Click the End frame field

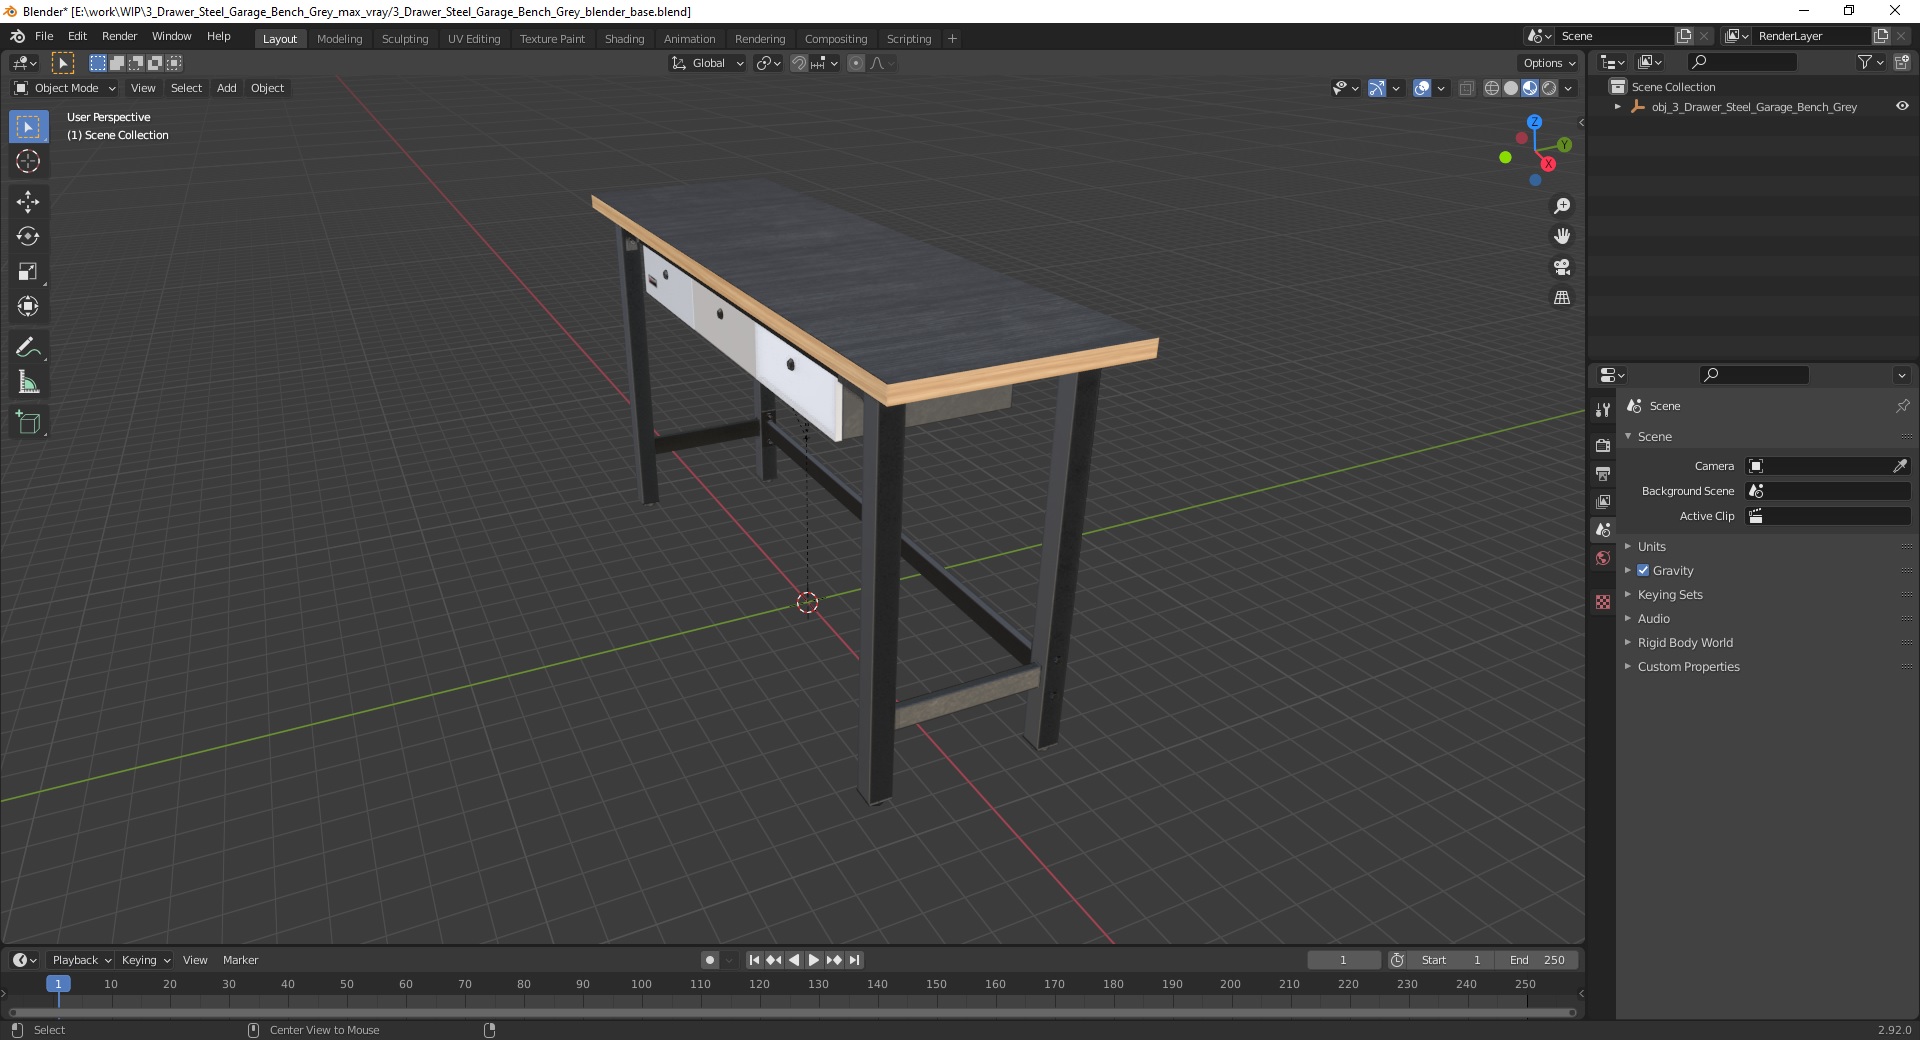(x=1537, y=960)
